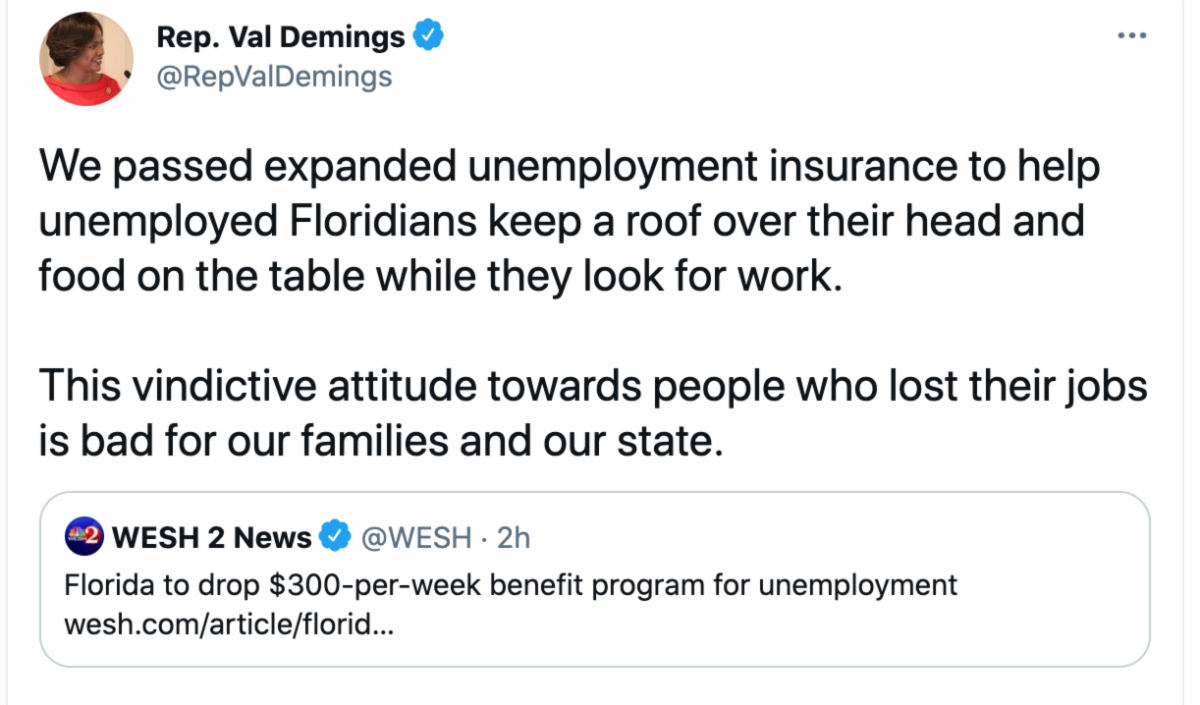Select the quoted headline about Florida dropping benefits

(x=510, y=585)
